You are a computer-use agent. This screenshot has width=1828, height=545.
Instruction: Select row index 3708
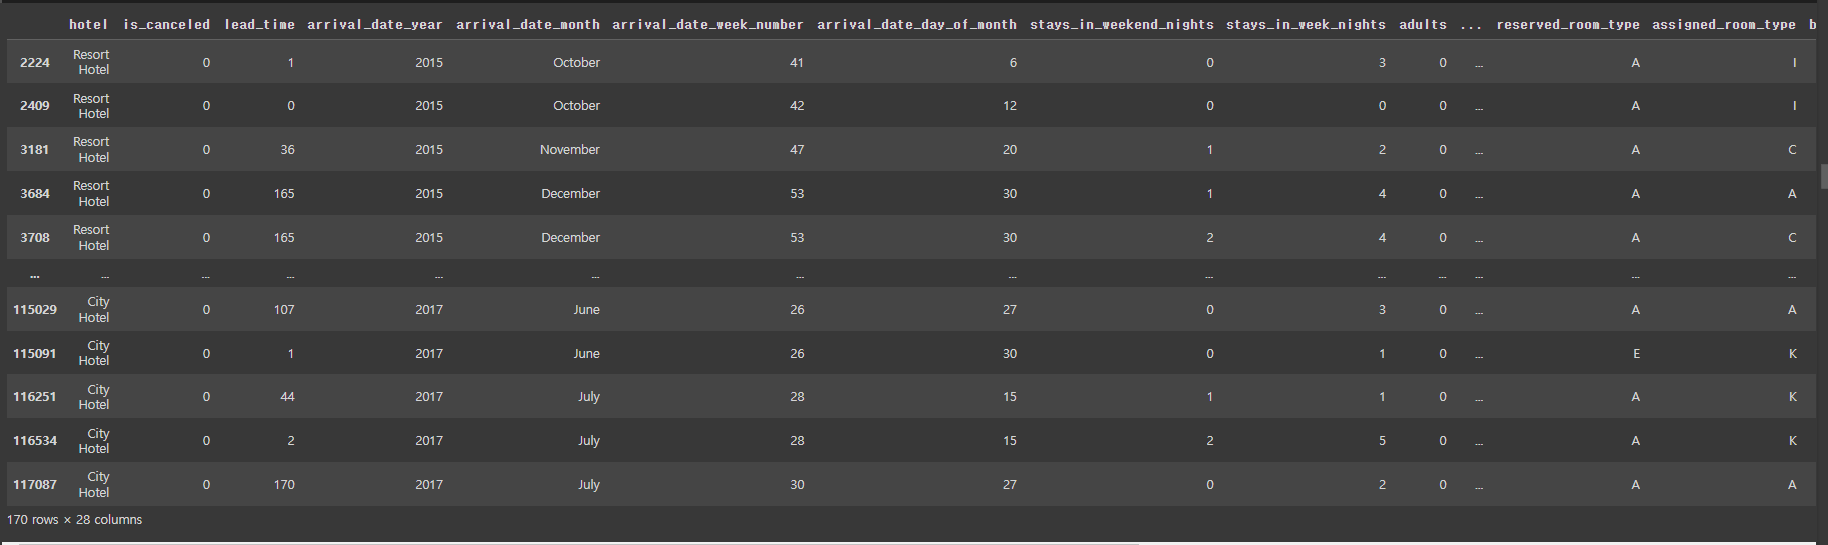click(x=35, y=237)
